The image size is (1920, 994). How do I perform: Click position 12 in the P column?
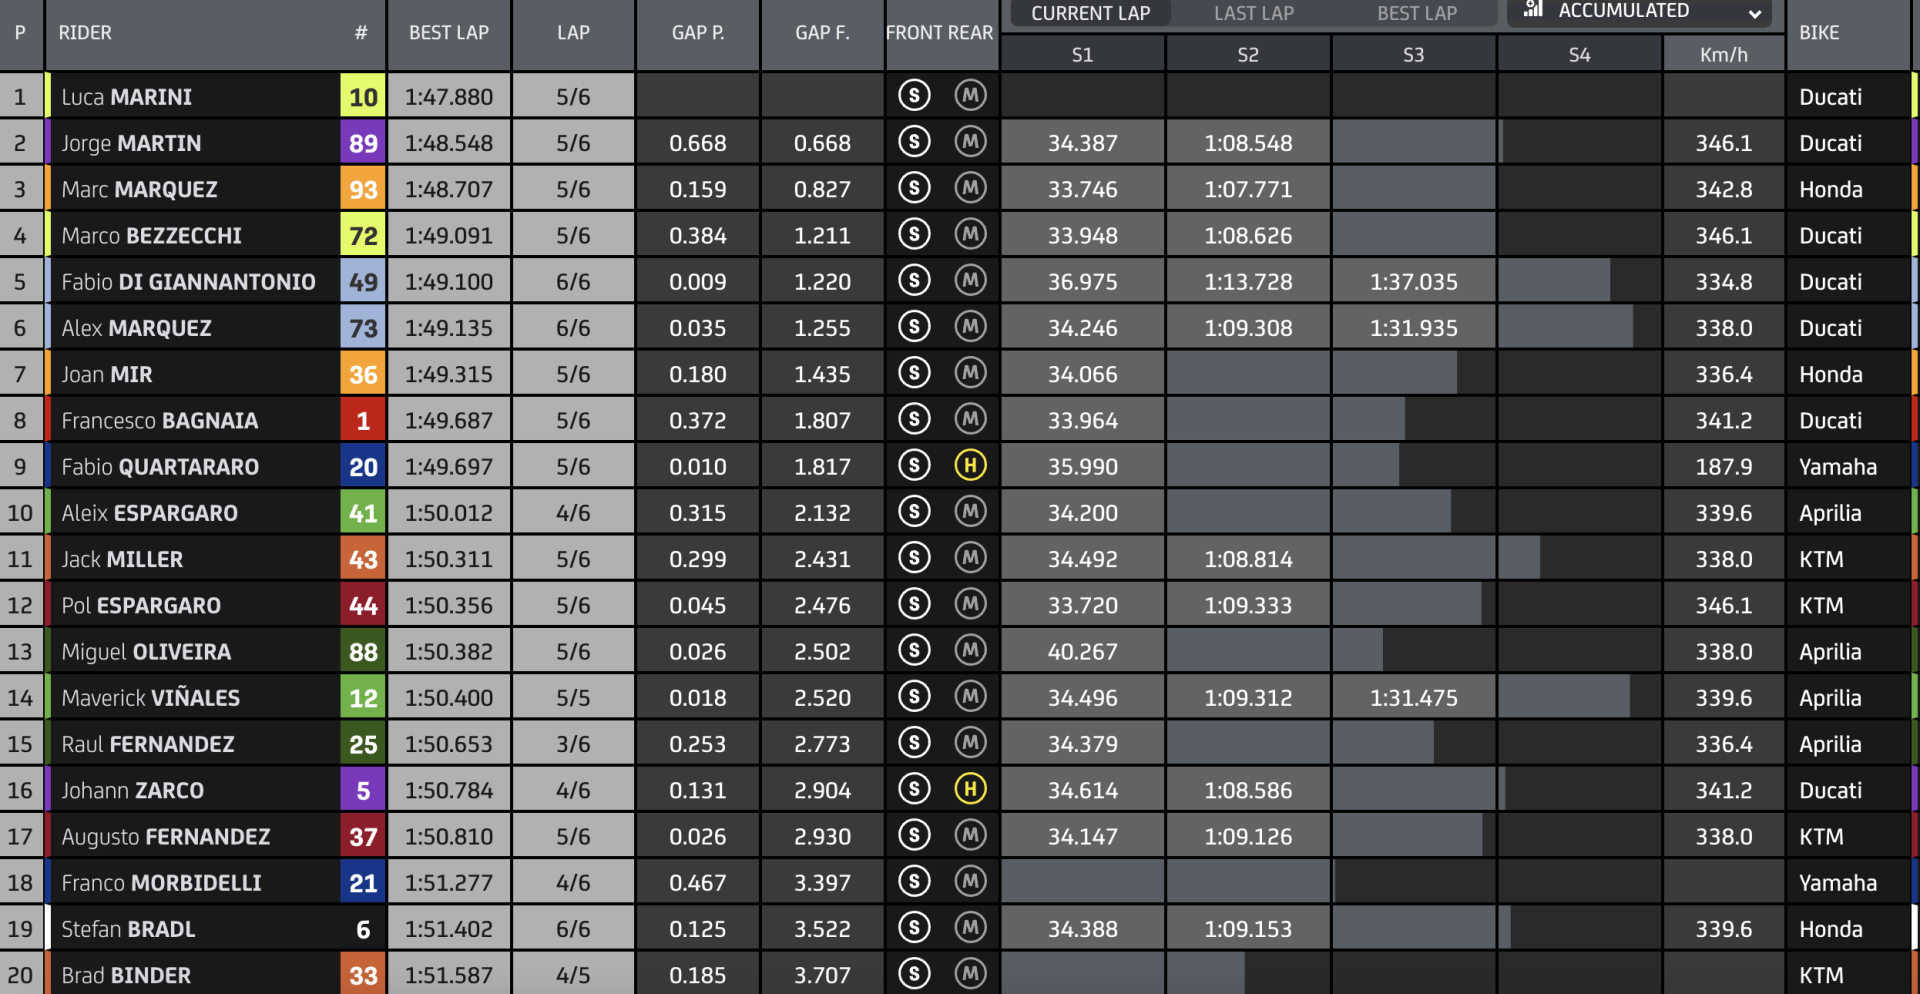pyautogui.click(x=20, y=605)
